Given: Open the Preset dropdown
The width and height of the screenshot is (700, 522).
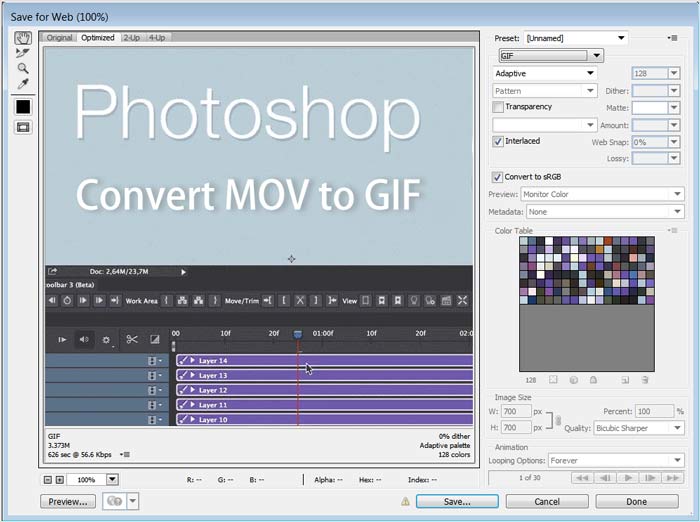Looking at the screenshot, I should click(x=576, y=38).
